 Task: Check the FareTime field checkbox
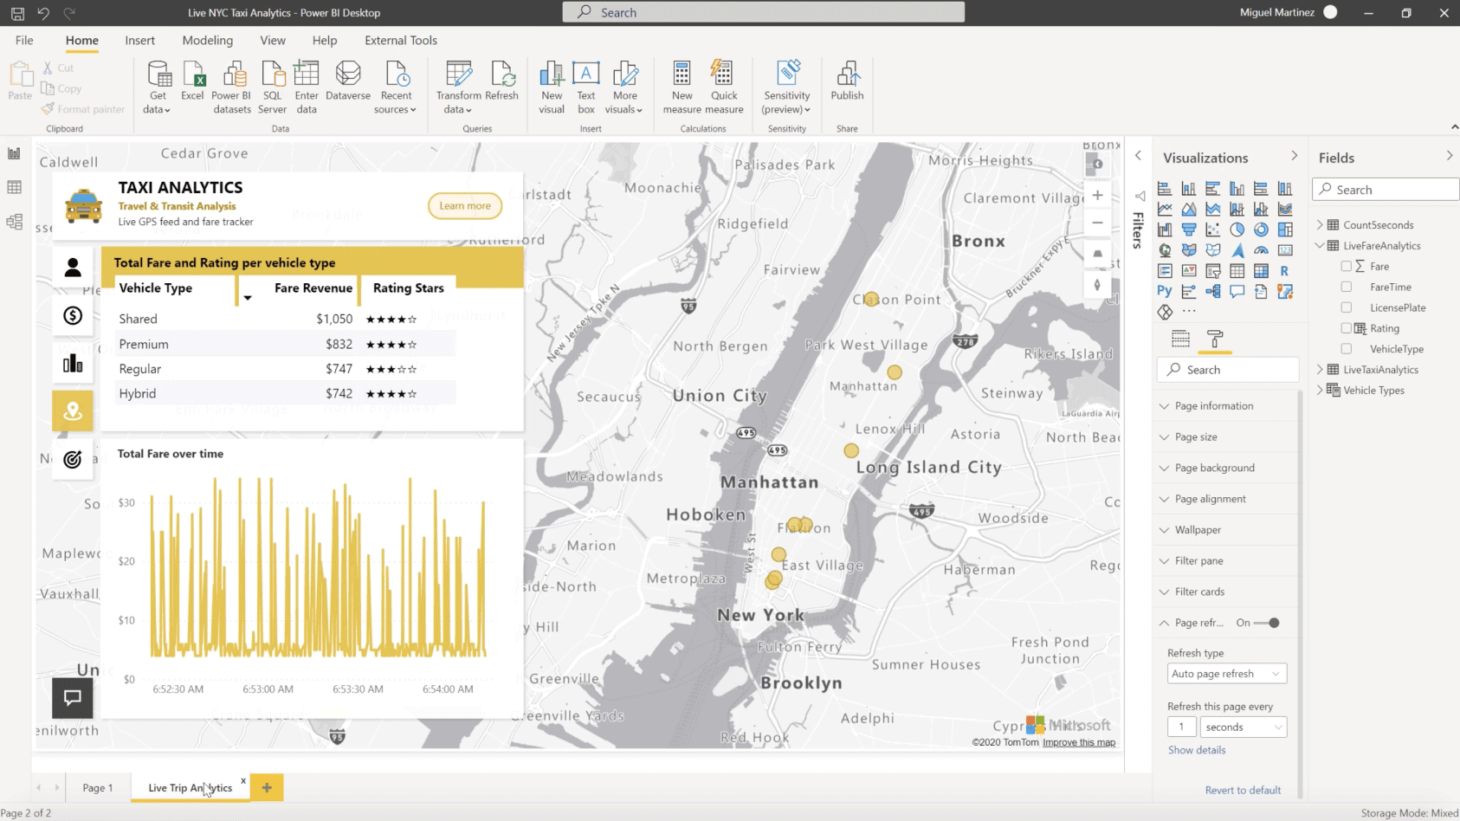(x=1346, y=287)
